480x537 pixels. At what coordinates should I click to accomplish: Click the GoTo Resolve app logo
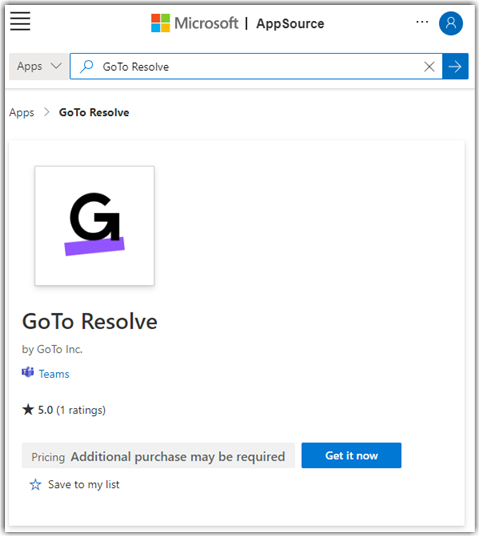(94, 226)
